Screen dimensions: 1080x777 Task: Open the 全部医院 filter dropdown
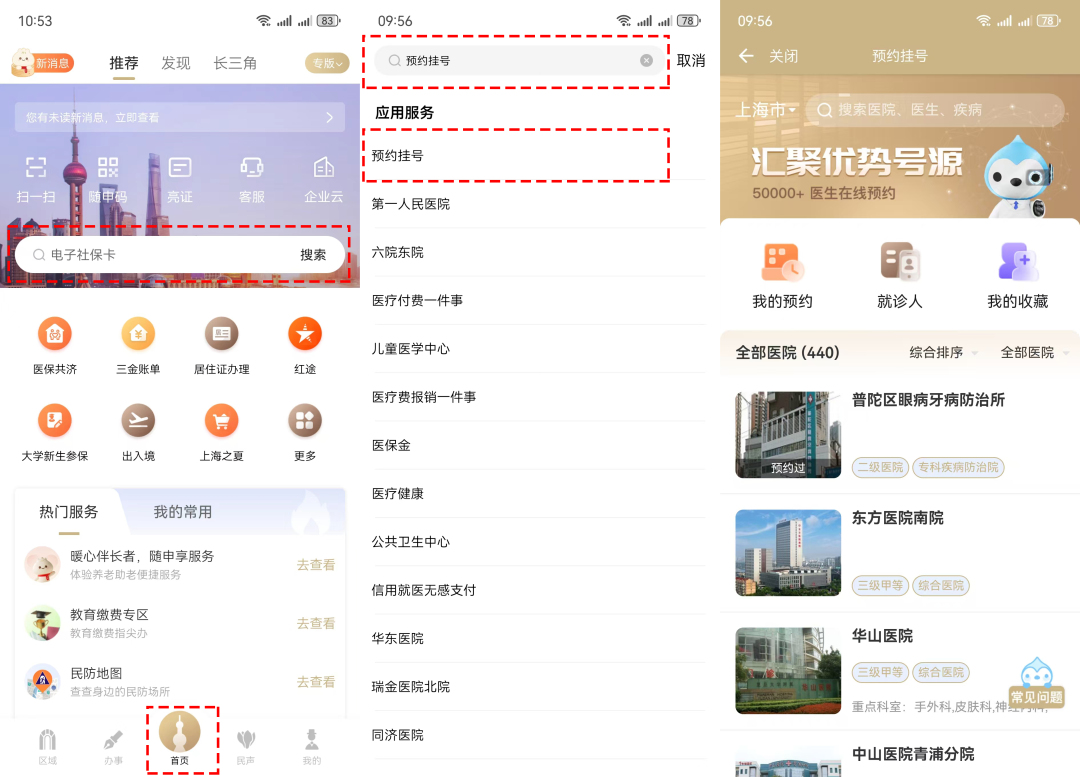click(x=1034, y=353)
